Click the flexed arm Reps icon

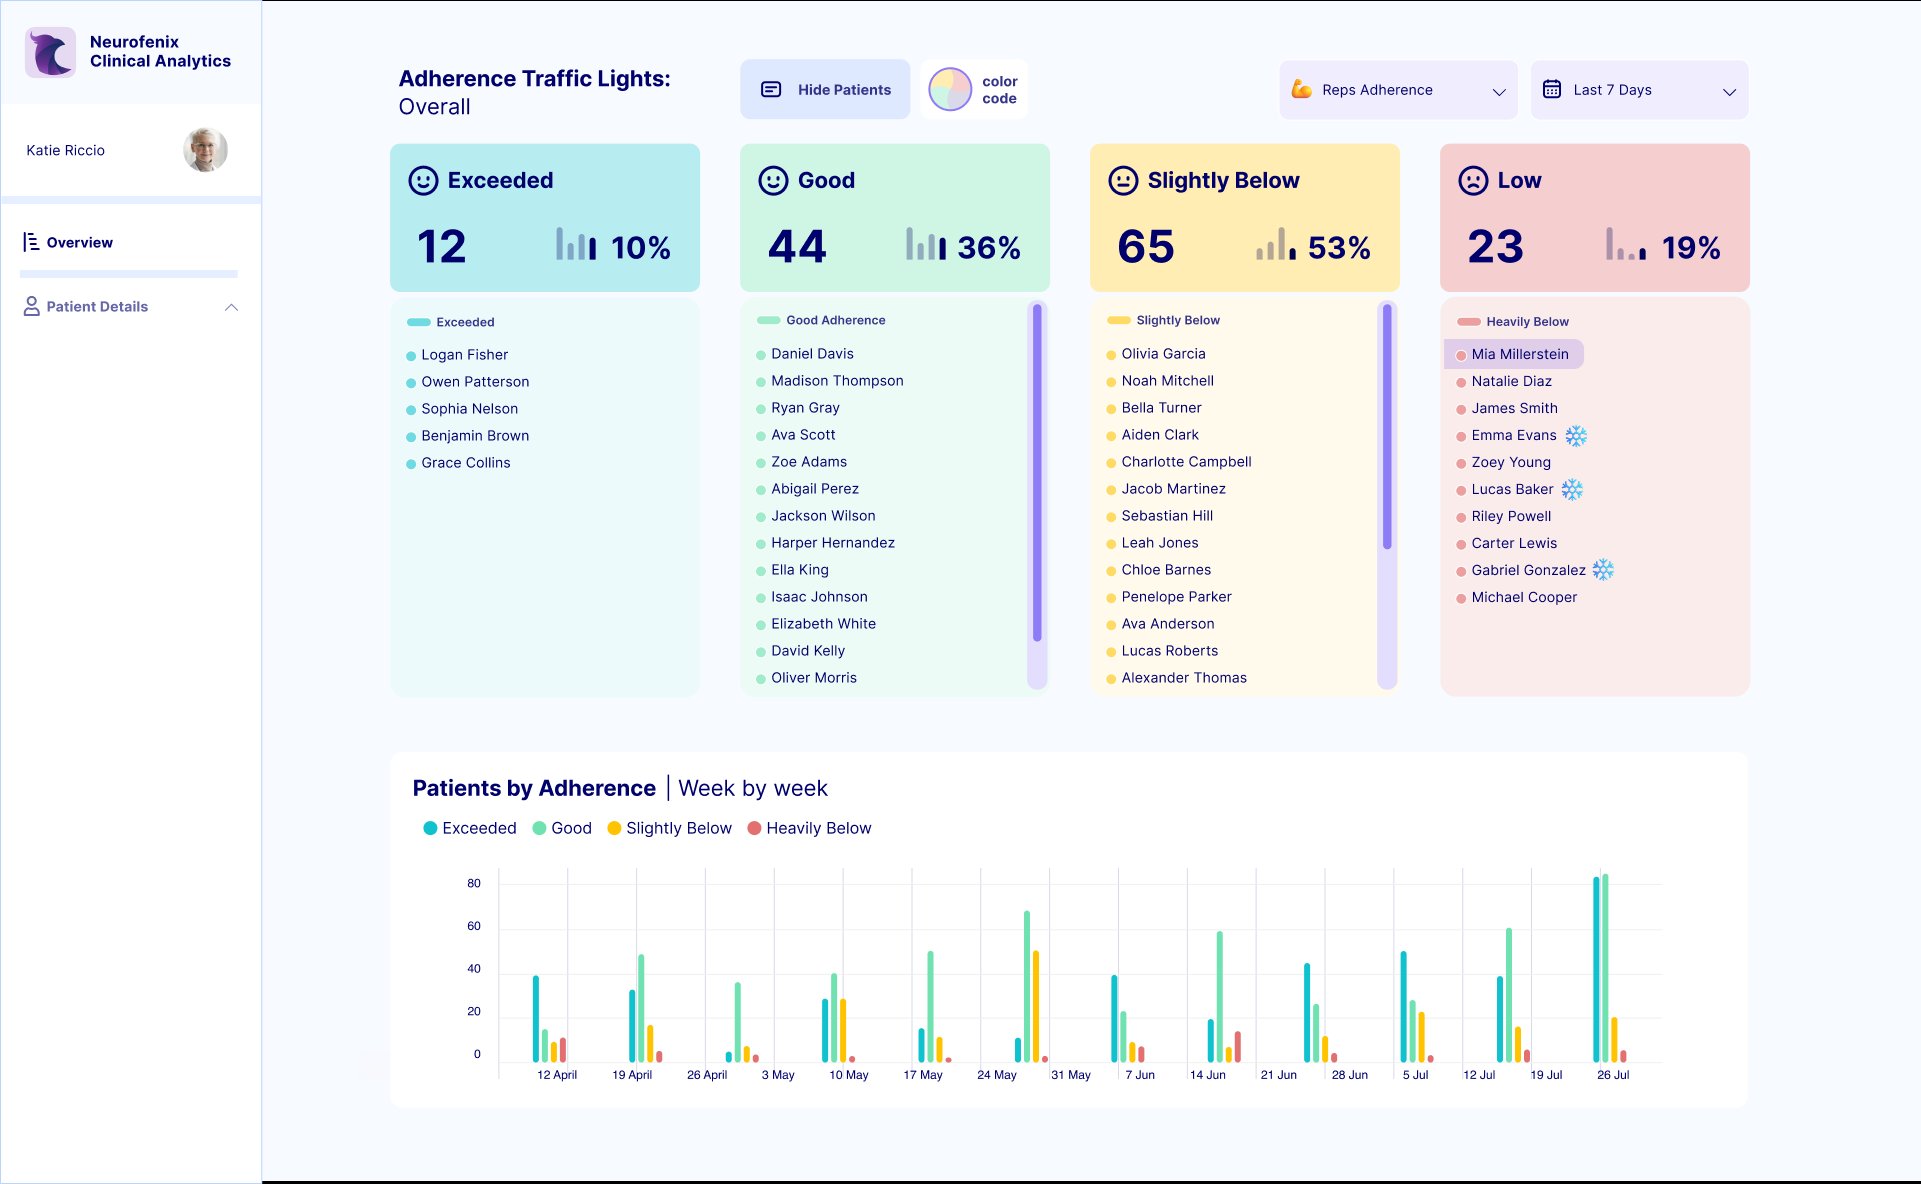tap(1301, 89)
